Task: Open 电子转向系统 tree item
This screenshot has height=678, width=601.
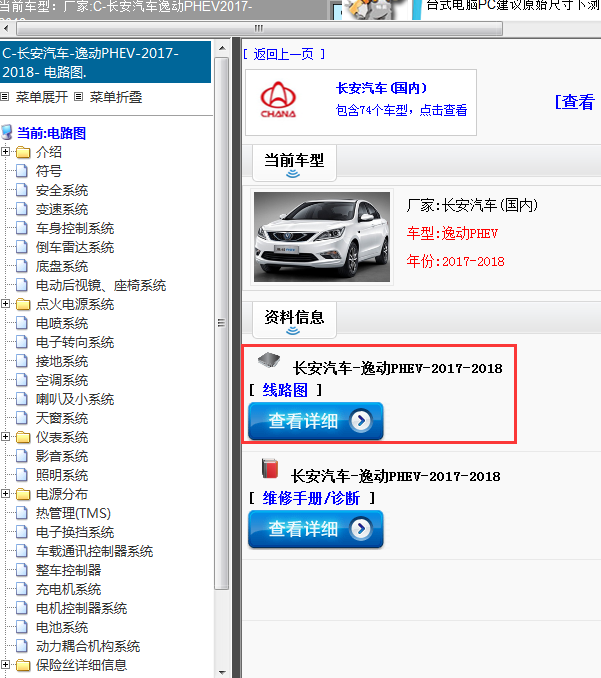Action: point(75,342)
